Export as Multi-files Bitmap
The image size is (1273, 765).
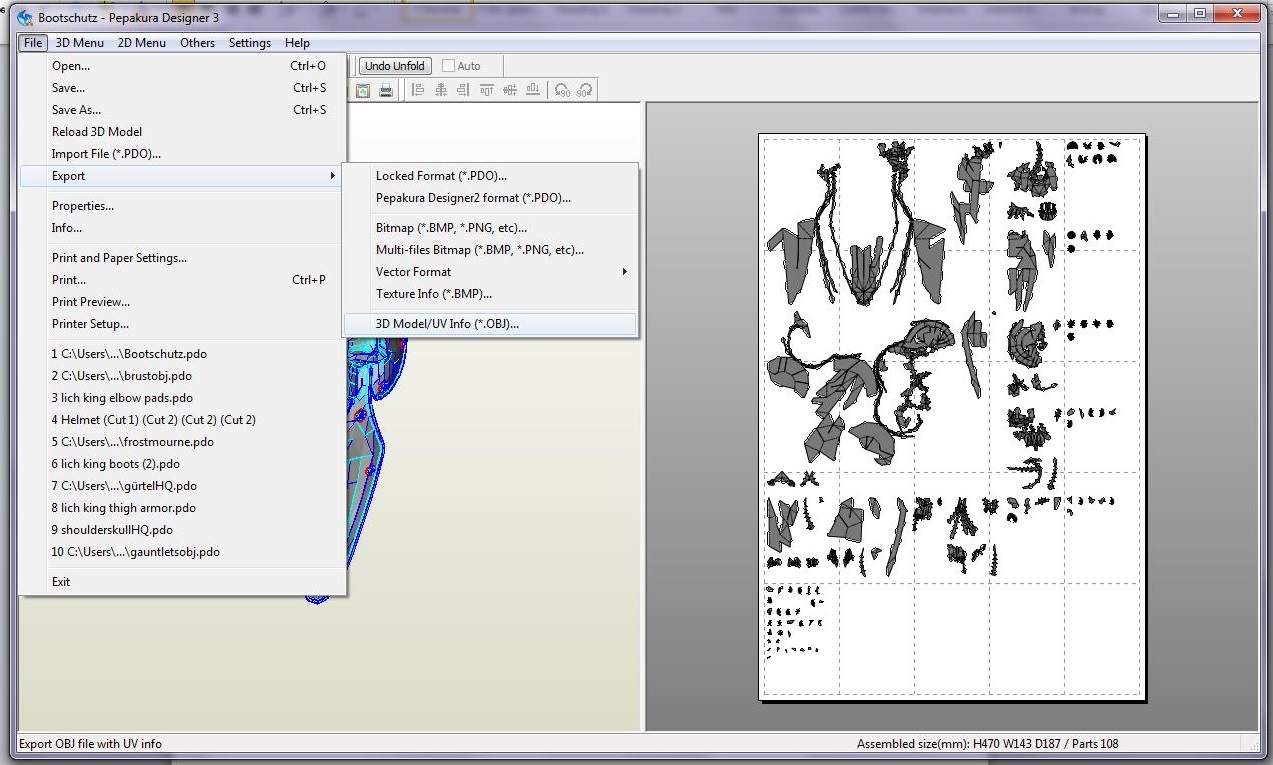coord(490,250)
